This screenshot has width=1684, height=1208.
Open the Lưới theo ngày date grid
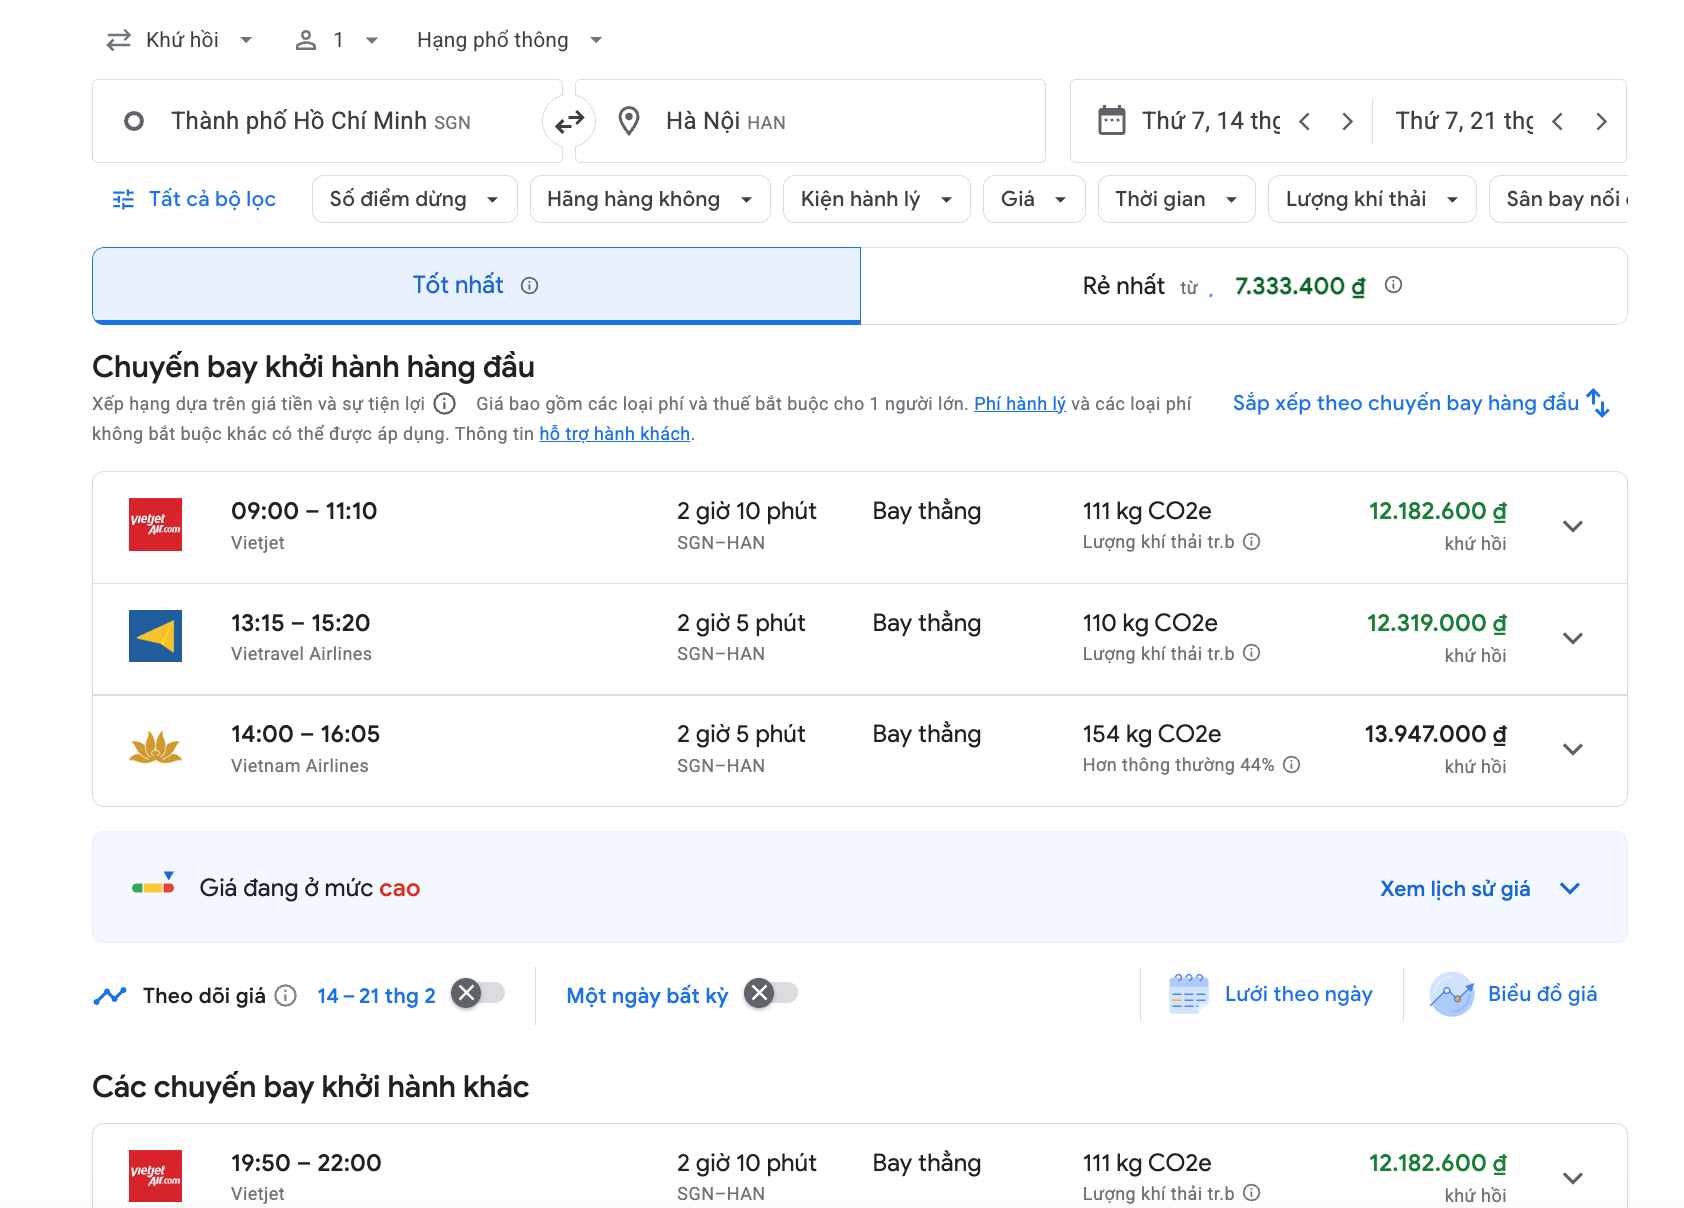click(x=1271, y=994)
